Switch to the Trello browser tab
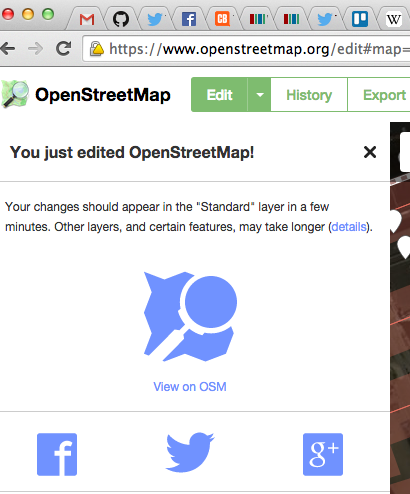Viewport: 410px width, 494px height. [x=360, y=19]
